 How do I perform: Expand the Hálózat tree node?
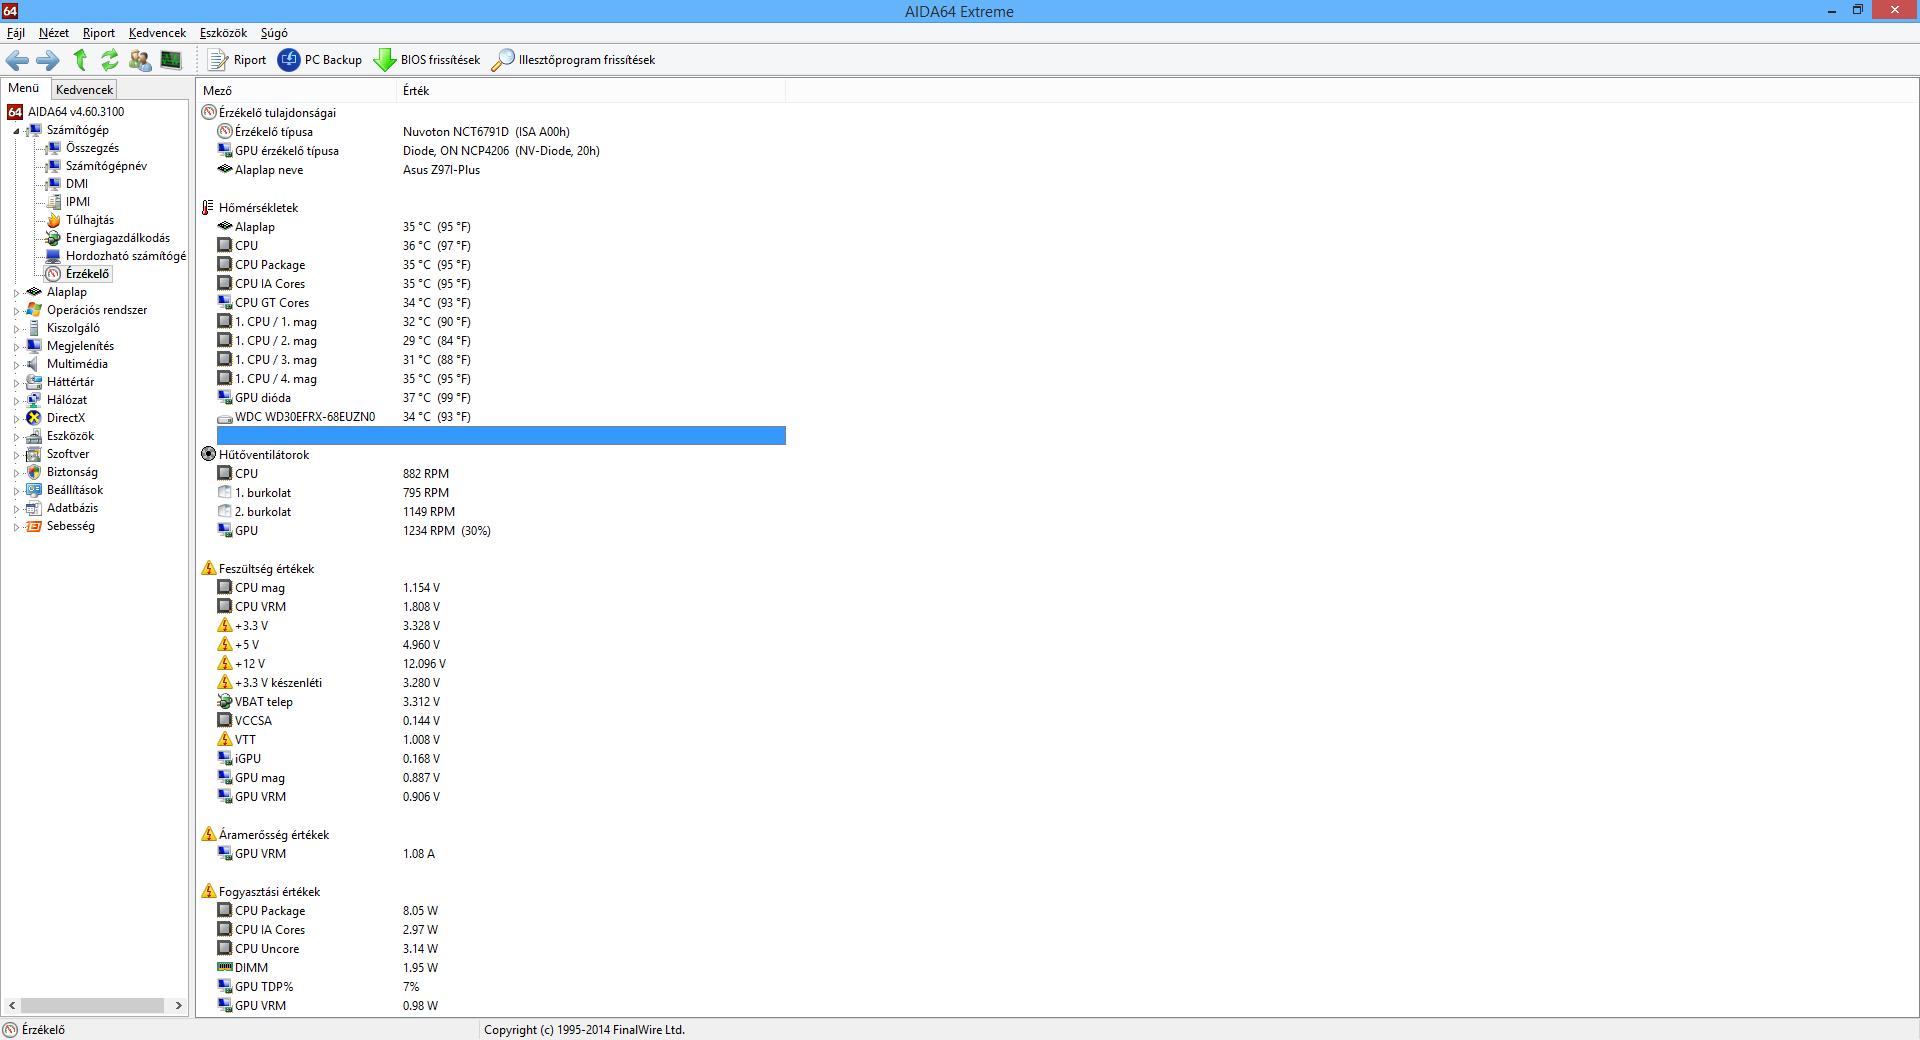coord(17,401)
